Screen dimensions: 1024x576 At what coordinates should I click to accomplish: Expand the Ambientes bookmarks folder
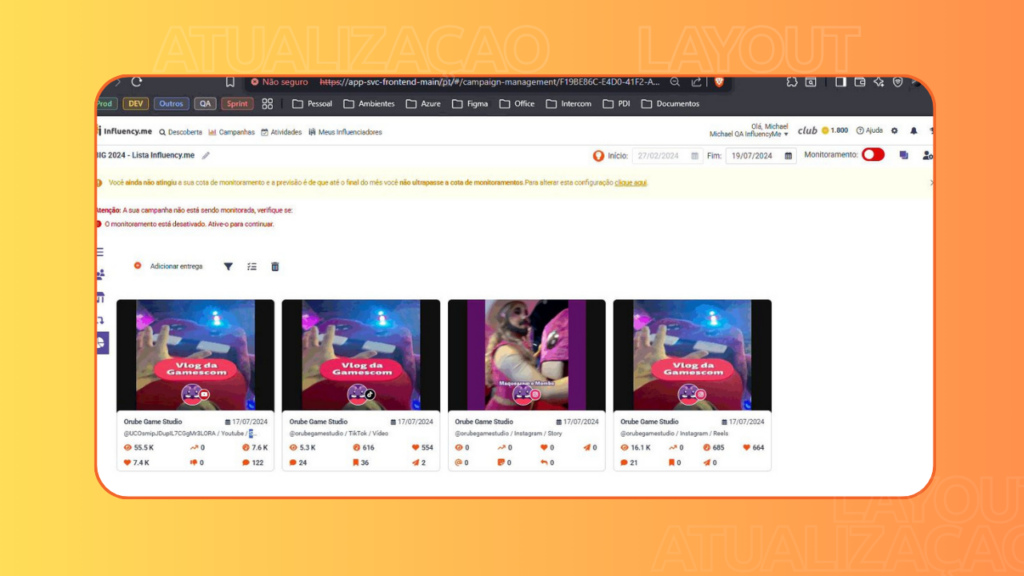tap(369, 104)
